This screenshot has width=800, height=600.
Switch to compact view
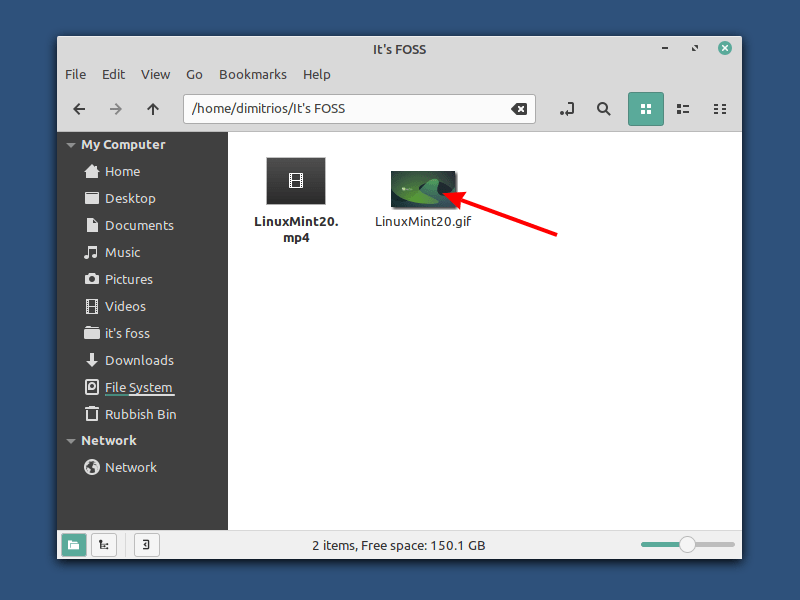[720, 109]
